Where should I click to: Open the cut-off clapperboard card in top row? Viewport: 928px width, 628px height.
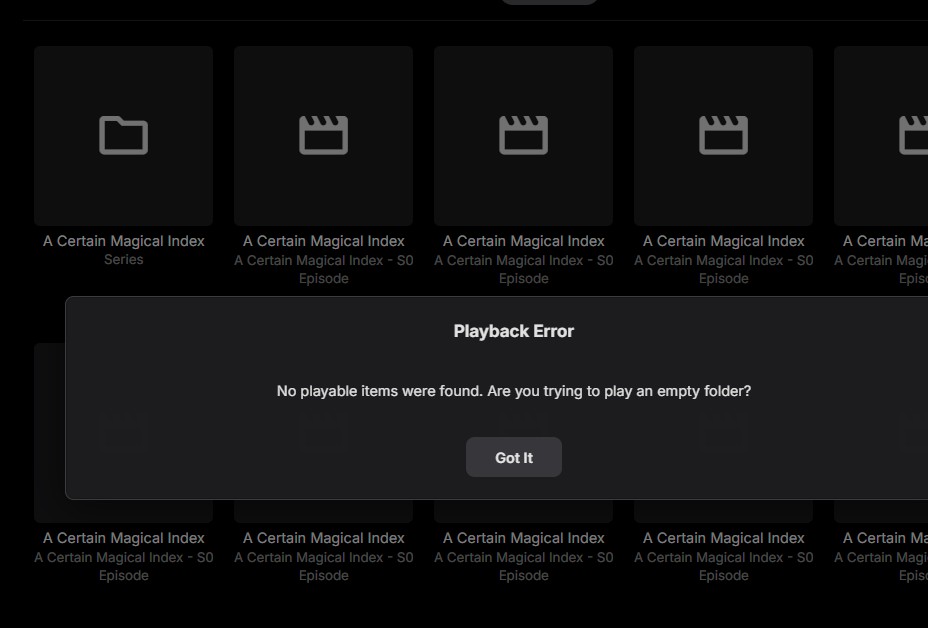881,136
